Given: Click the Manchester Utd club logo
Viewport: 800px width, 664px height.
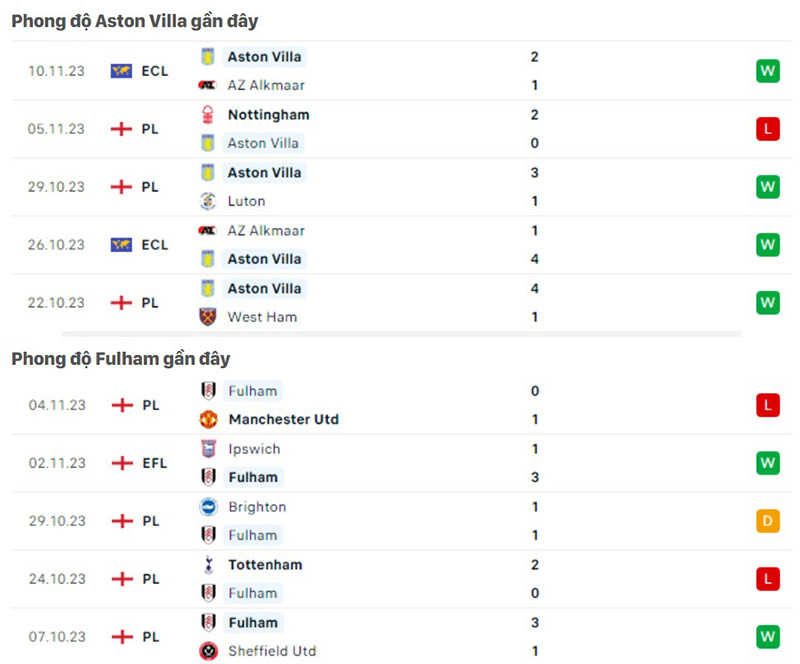Looking at the screenshot, I should point(207,420).
